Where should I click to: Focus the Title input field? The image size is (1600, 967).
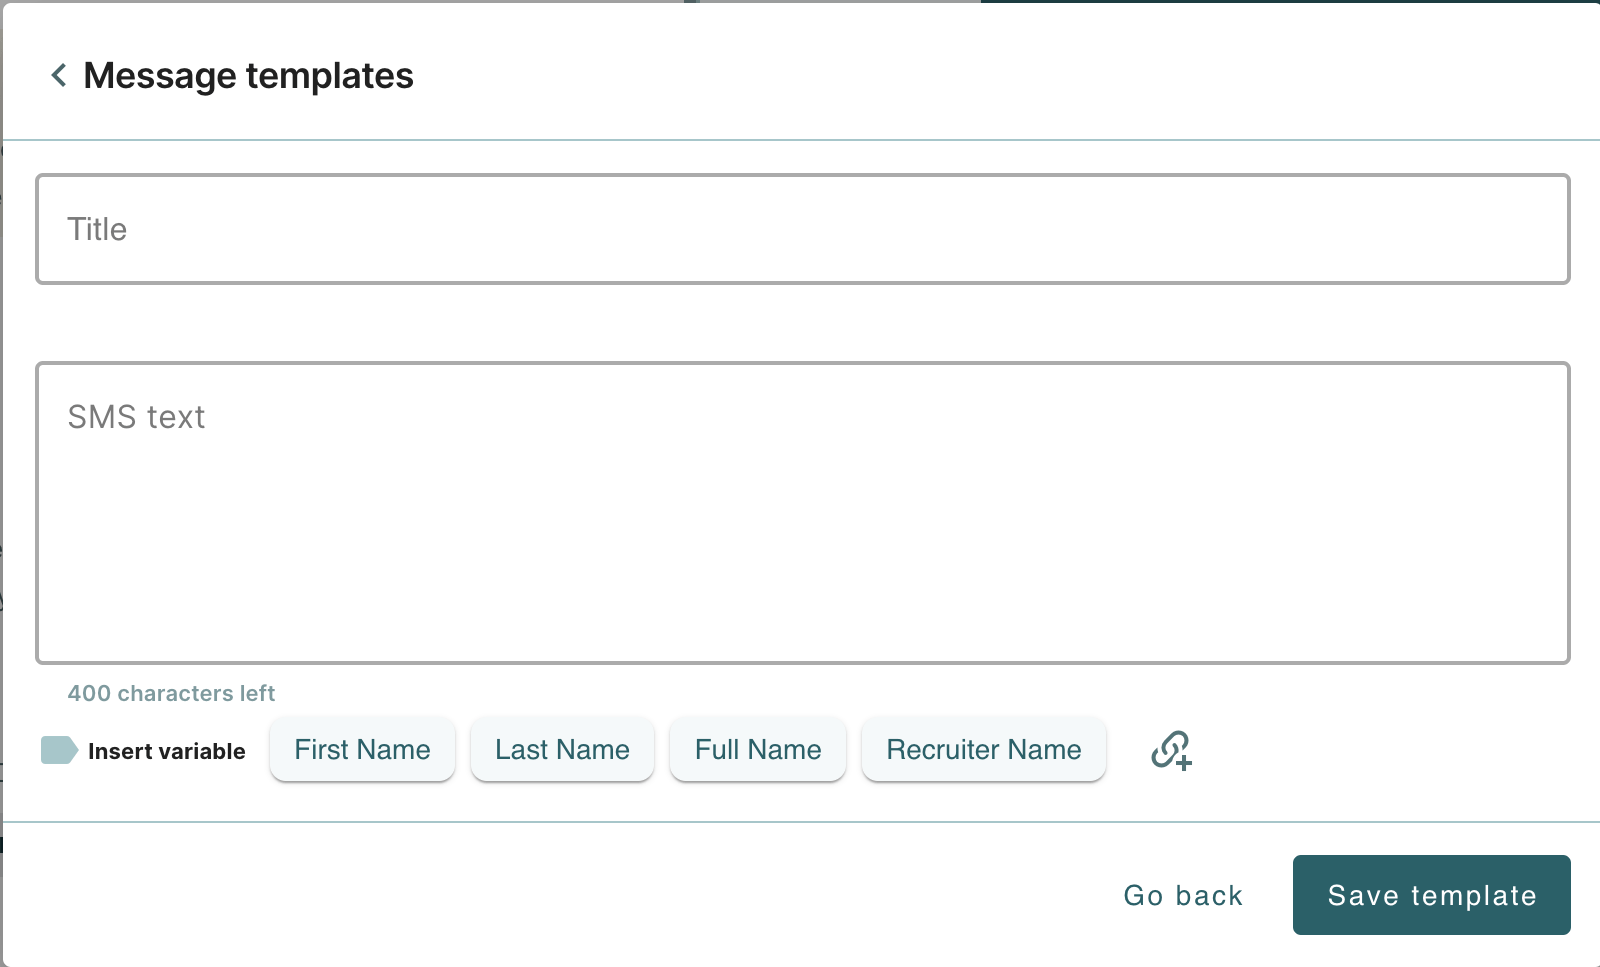(803, 229)
